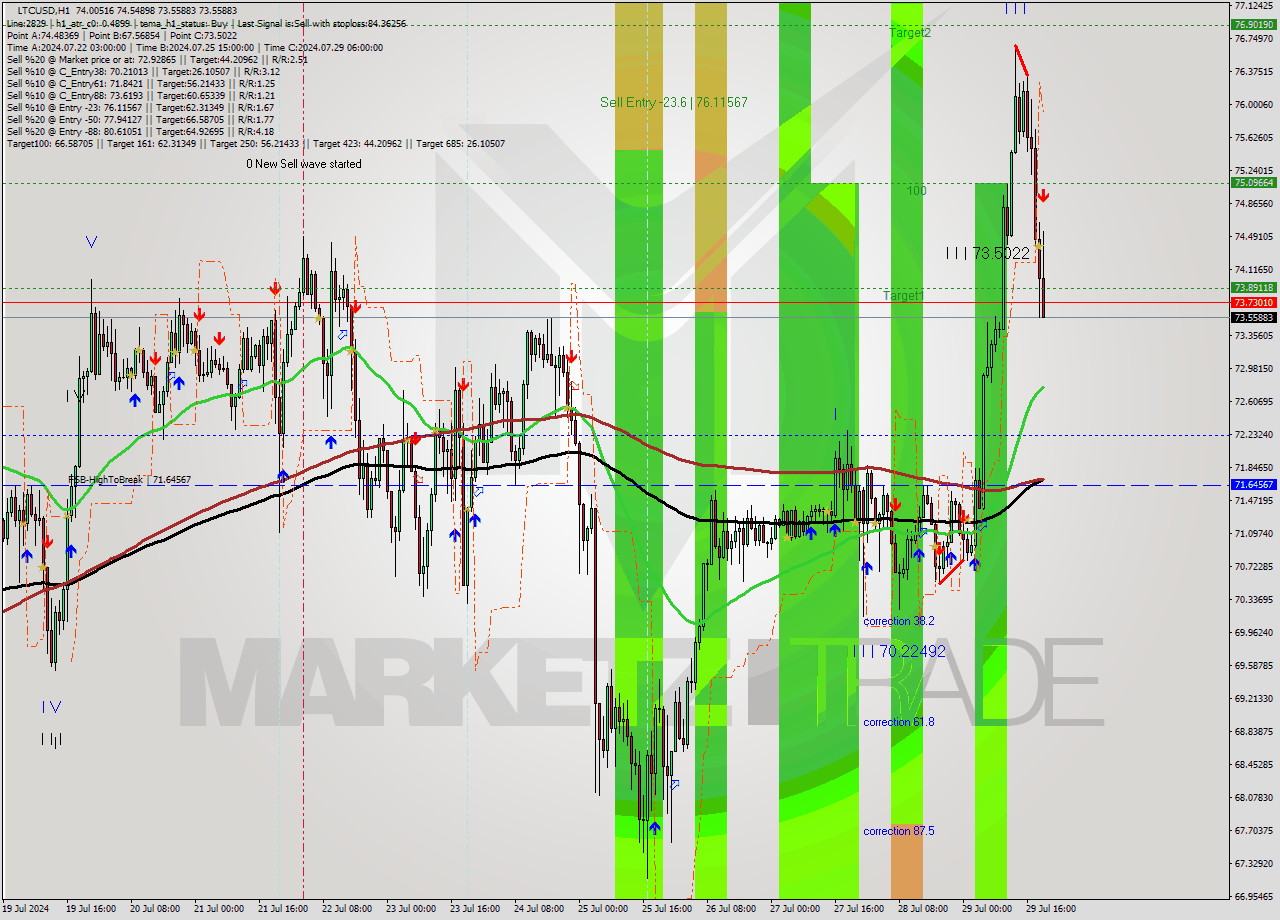Click the '100' level label near 75.09664
Image resolution: width=1280 pixels, height=920 pixels.
[916, 190]
